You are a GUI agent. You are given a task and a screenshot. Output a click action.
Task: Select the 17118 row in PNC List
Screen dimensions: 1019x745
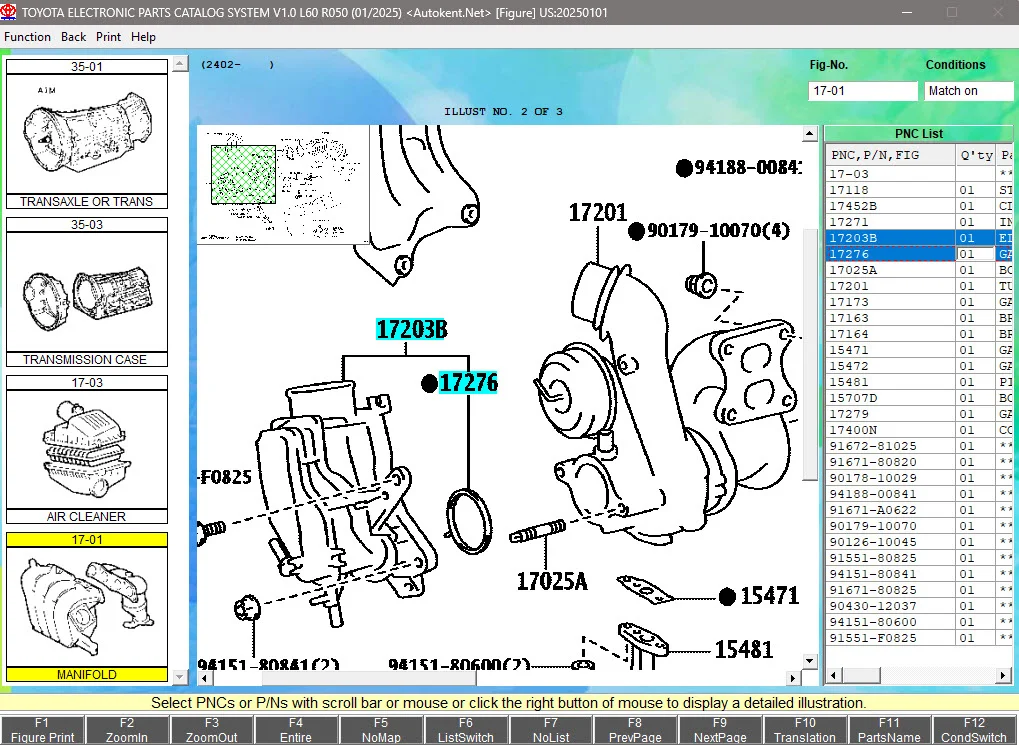point(919,190)
